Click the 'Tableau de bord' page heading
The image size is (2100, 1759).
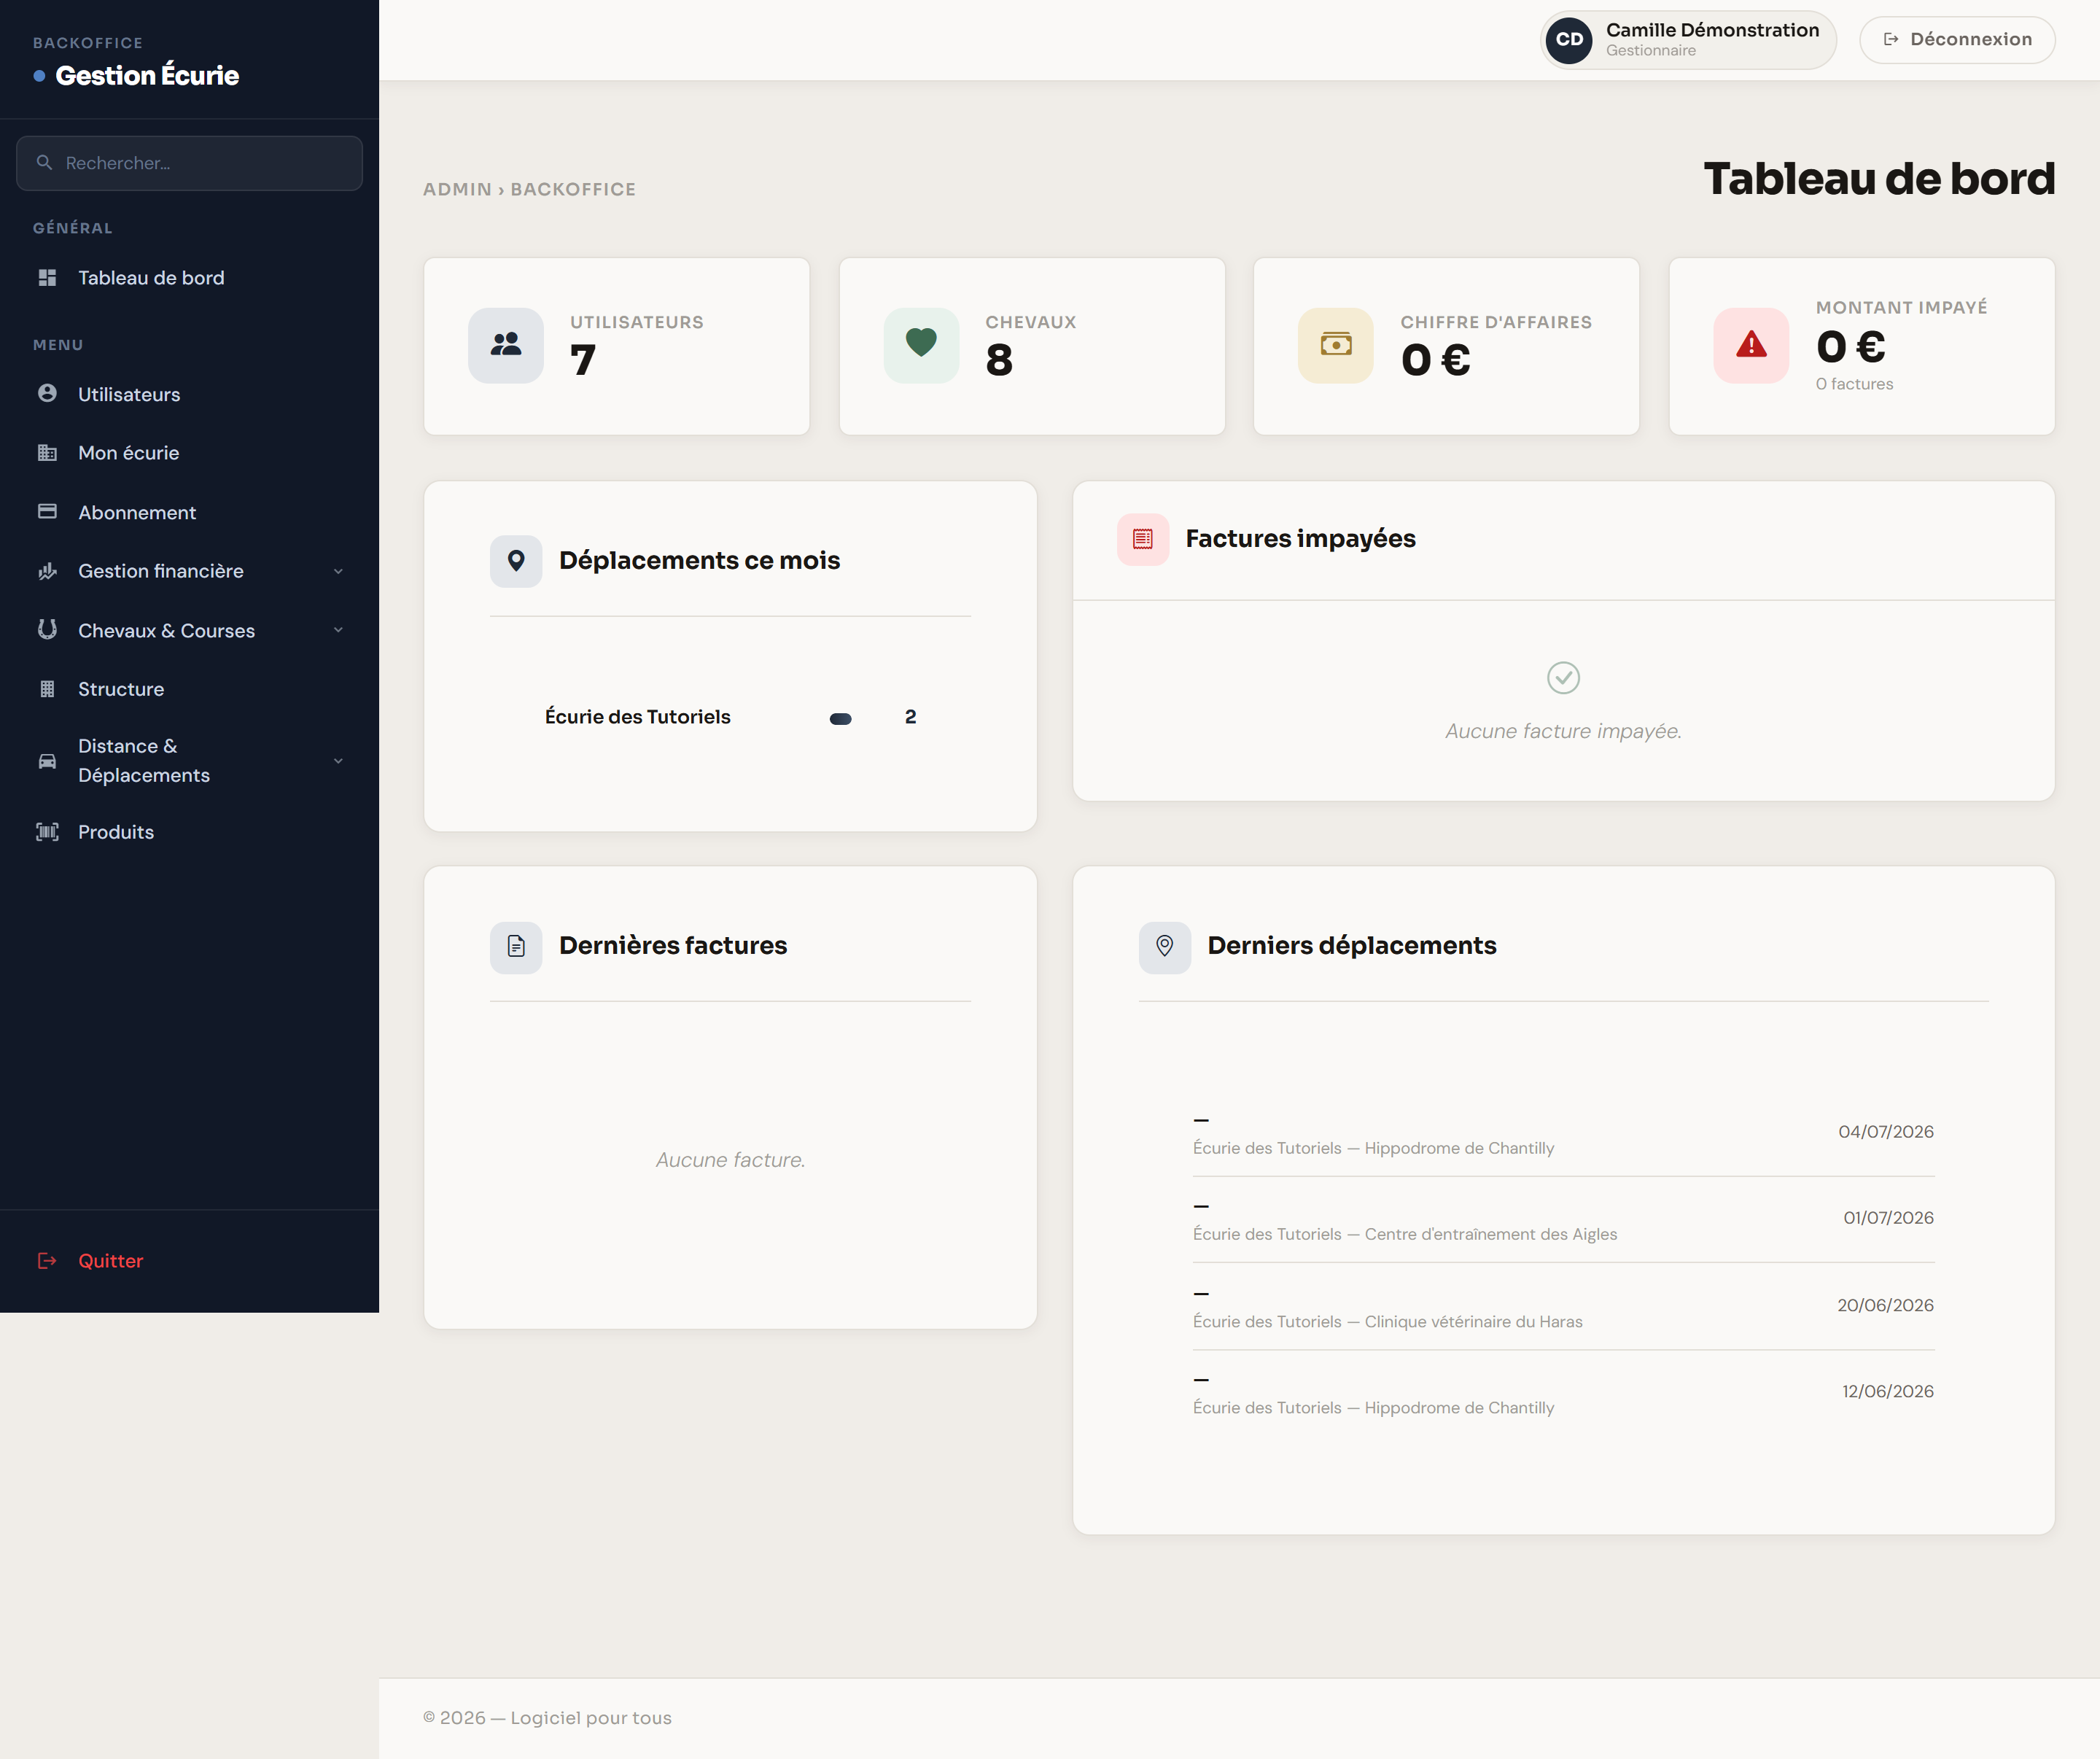tap(1879, 179)
